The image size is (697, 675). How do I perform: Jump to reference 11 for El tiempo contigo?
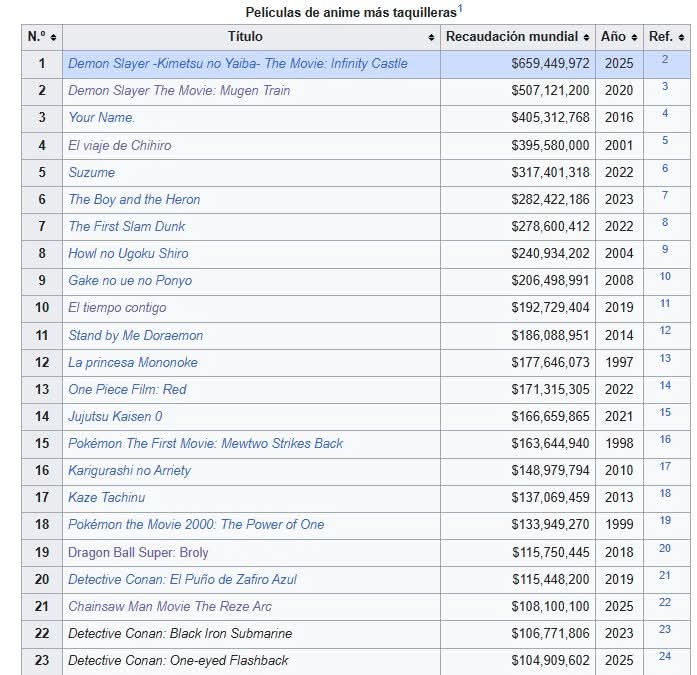coord(665,304)
